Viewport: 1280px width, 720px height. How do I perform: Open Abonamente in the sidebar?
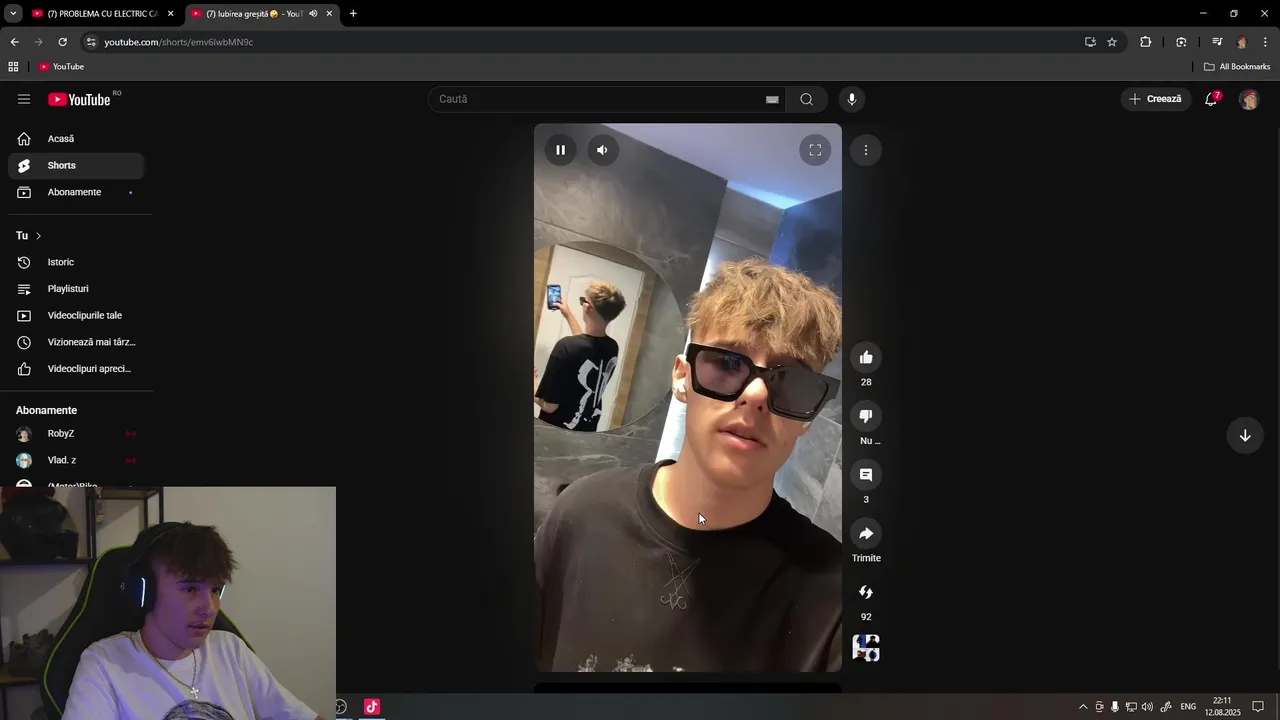click(x=76, y=192)
